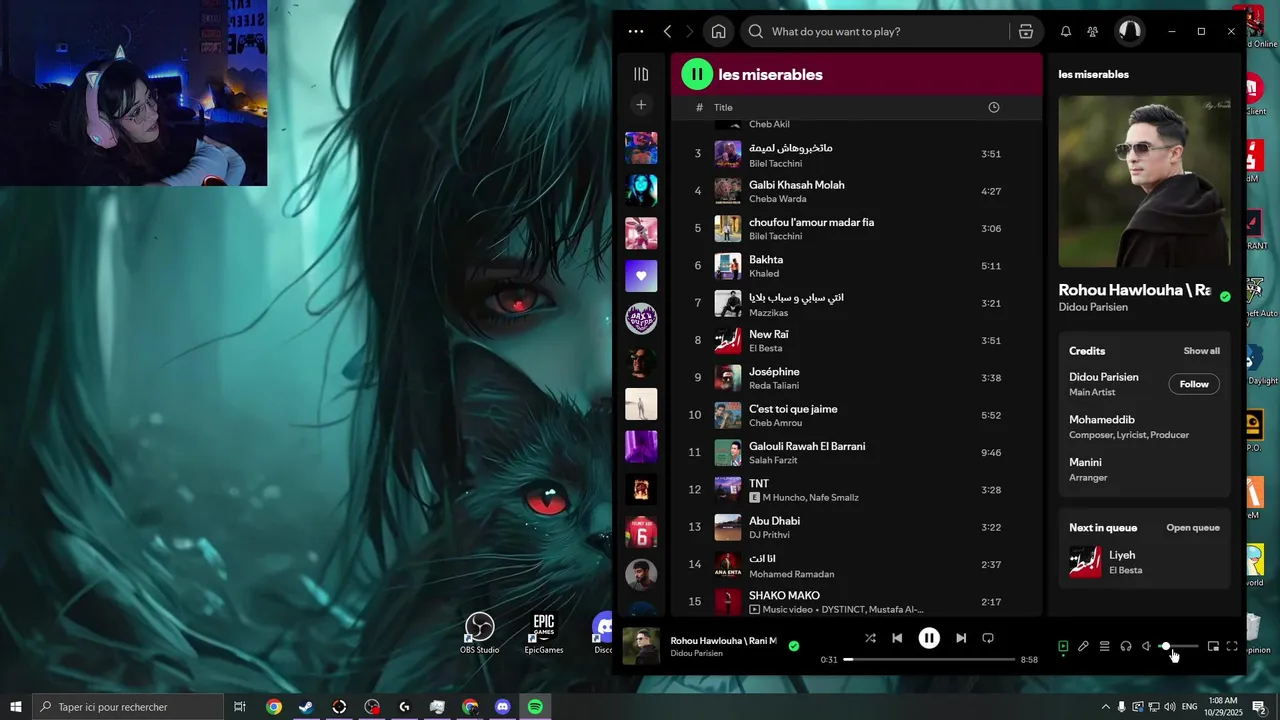
Task: Sort tracks by duration clock header
Action: coord(993,107)
